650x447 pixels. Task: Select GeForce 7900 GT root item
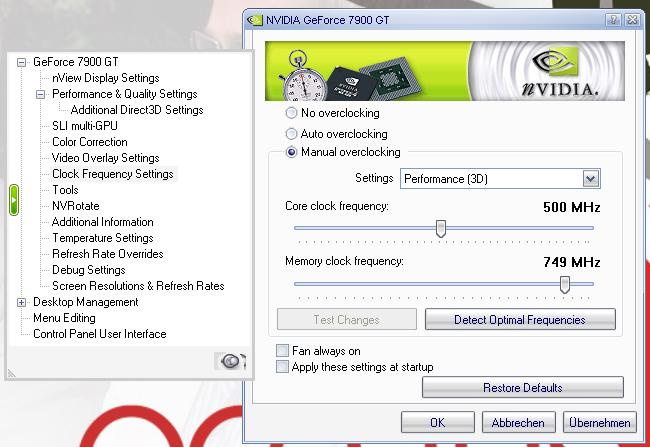coord(75,62)
